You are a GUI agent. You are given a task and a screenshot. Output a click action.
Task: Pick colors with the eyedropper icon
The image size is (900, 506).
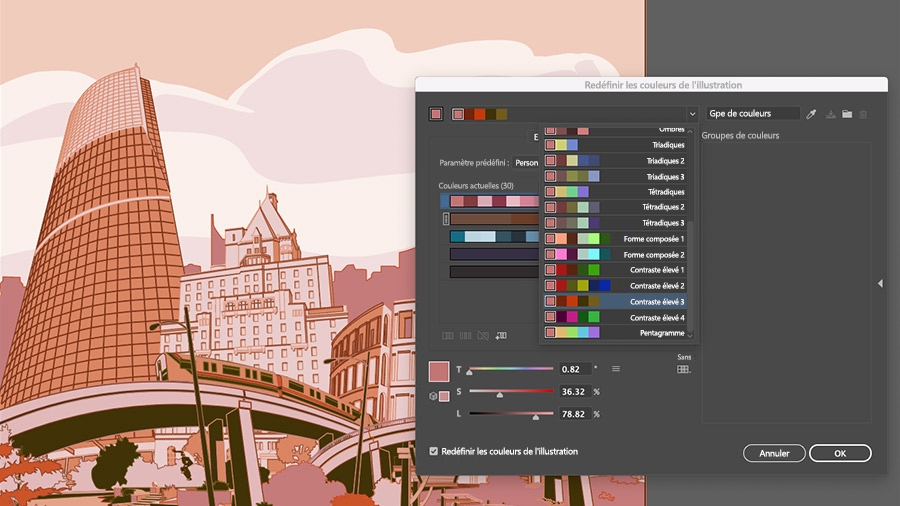pos(811,114)
